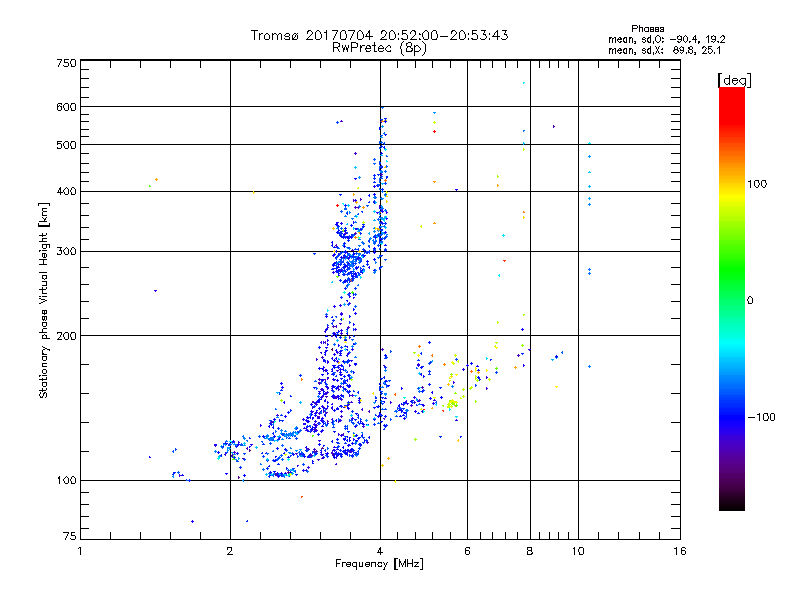Screen dimensions: 800x600
Task: Click the y-axis tick label "75"
Action: click(x=70, y=536)
